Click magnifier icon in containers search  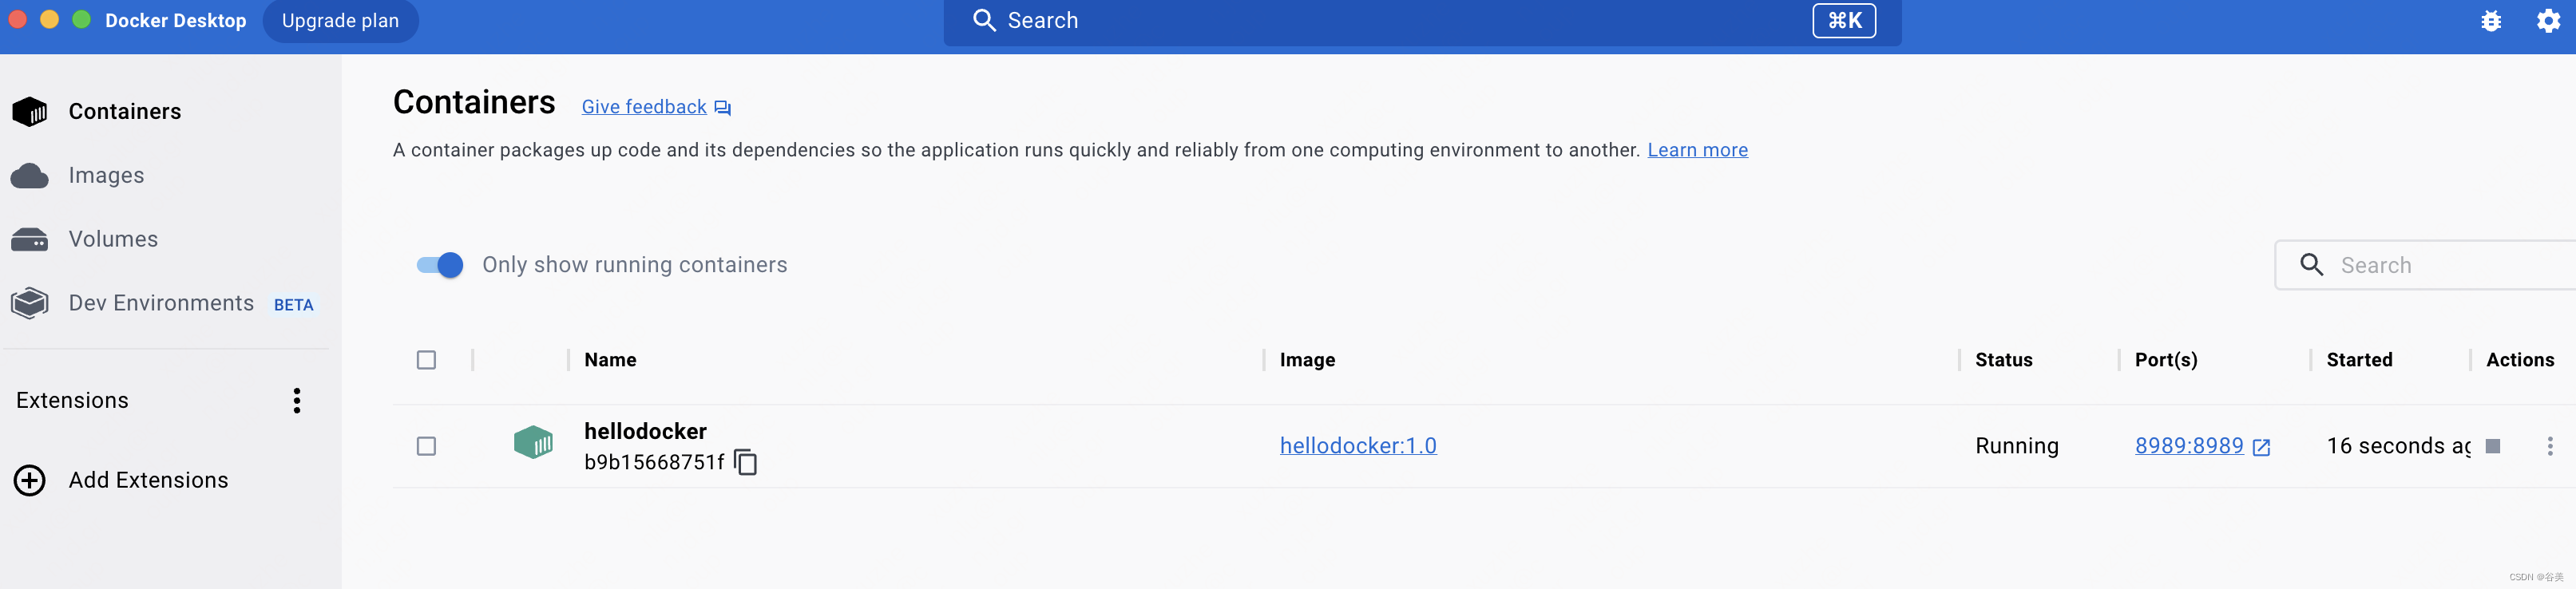[x=2311, y=264]
